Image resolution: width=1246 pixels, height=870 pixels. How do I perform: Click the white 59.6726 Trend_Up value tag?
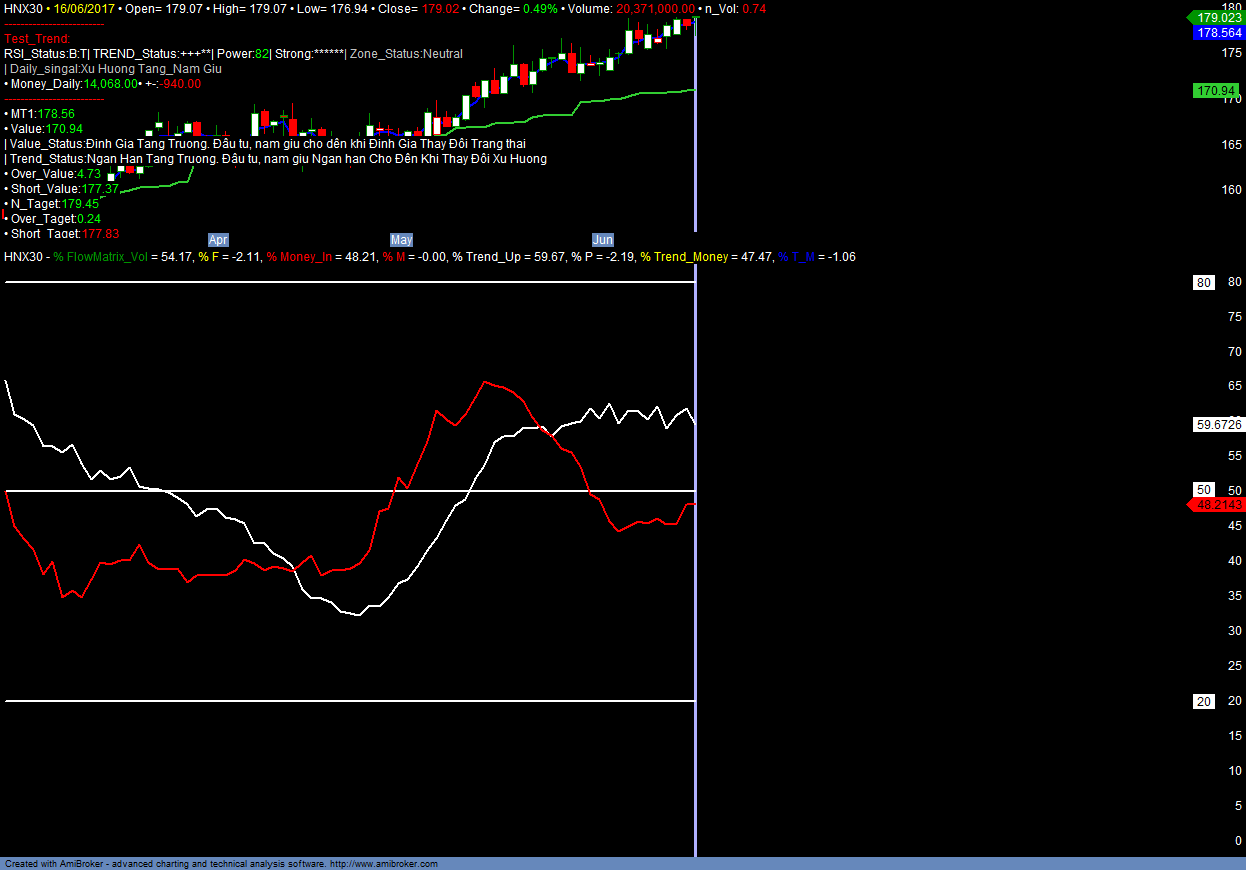pyautogui.click(x=1218, y=425)
